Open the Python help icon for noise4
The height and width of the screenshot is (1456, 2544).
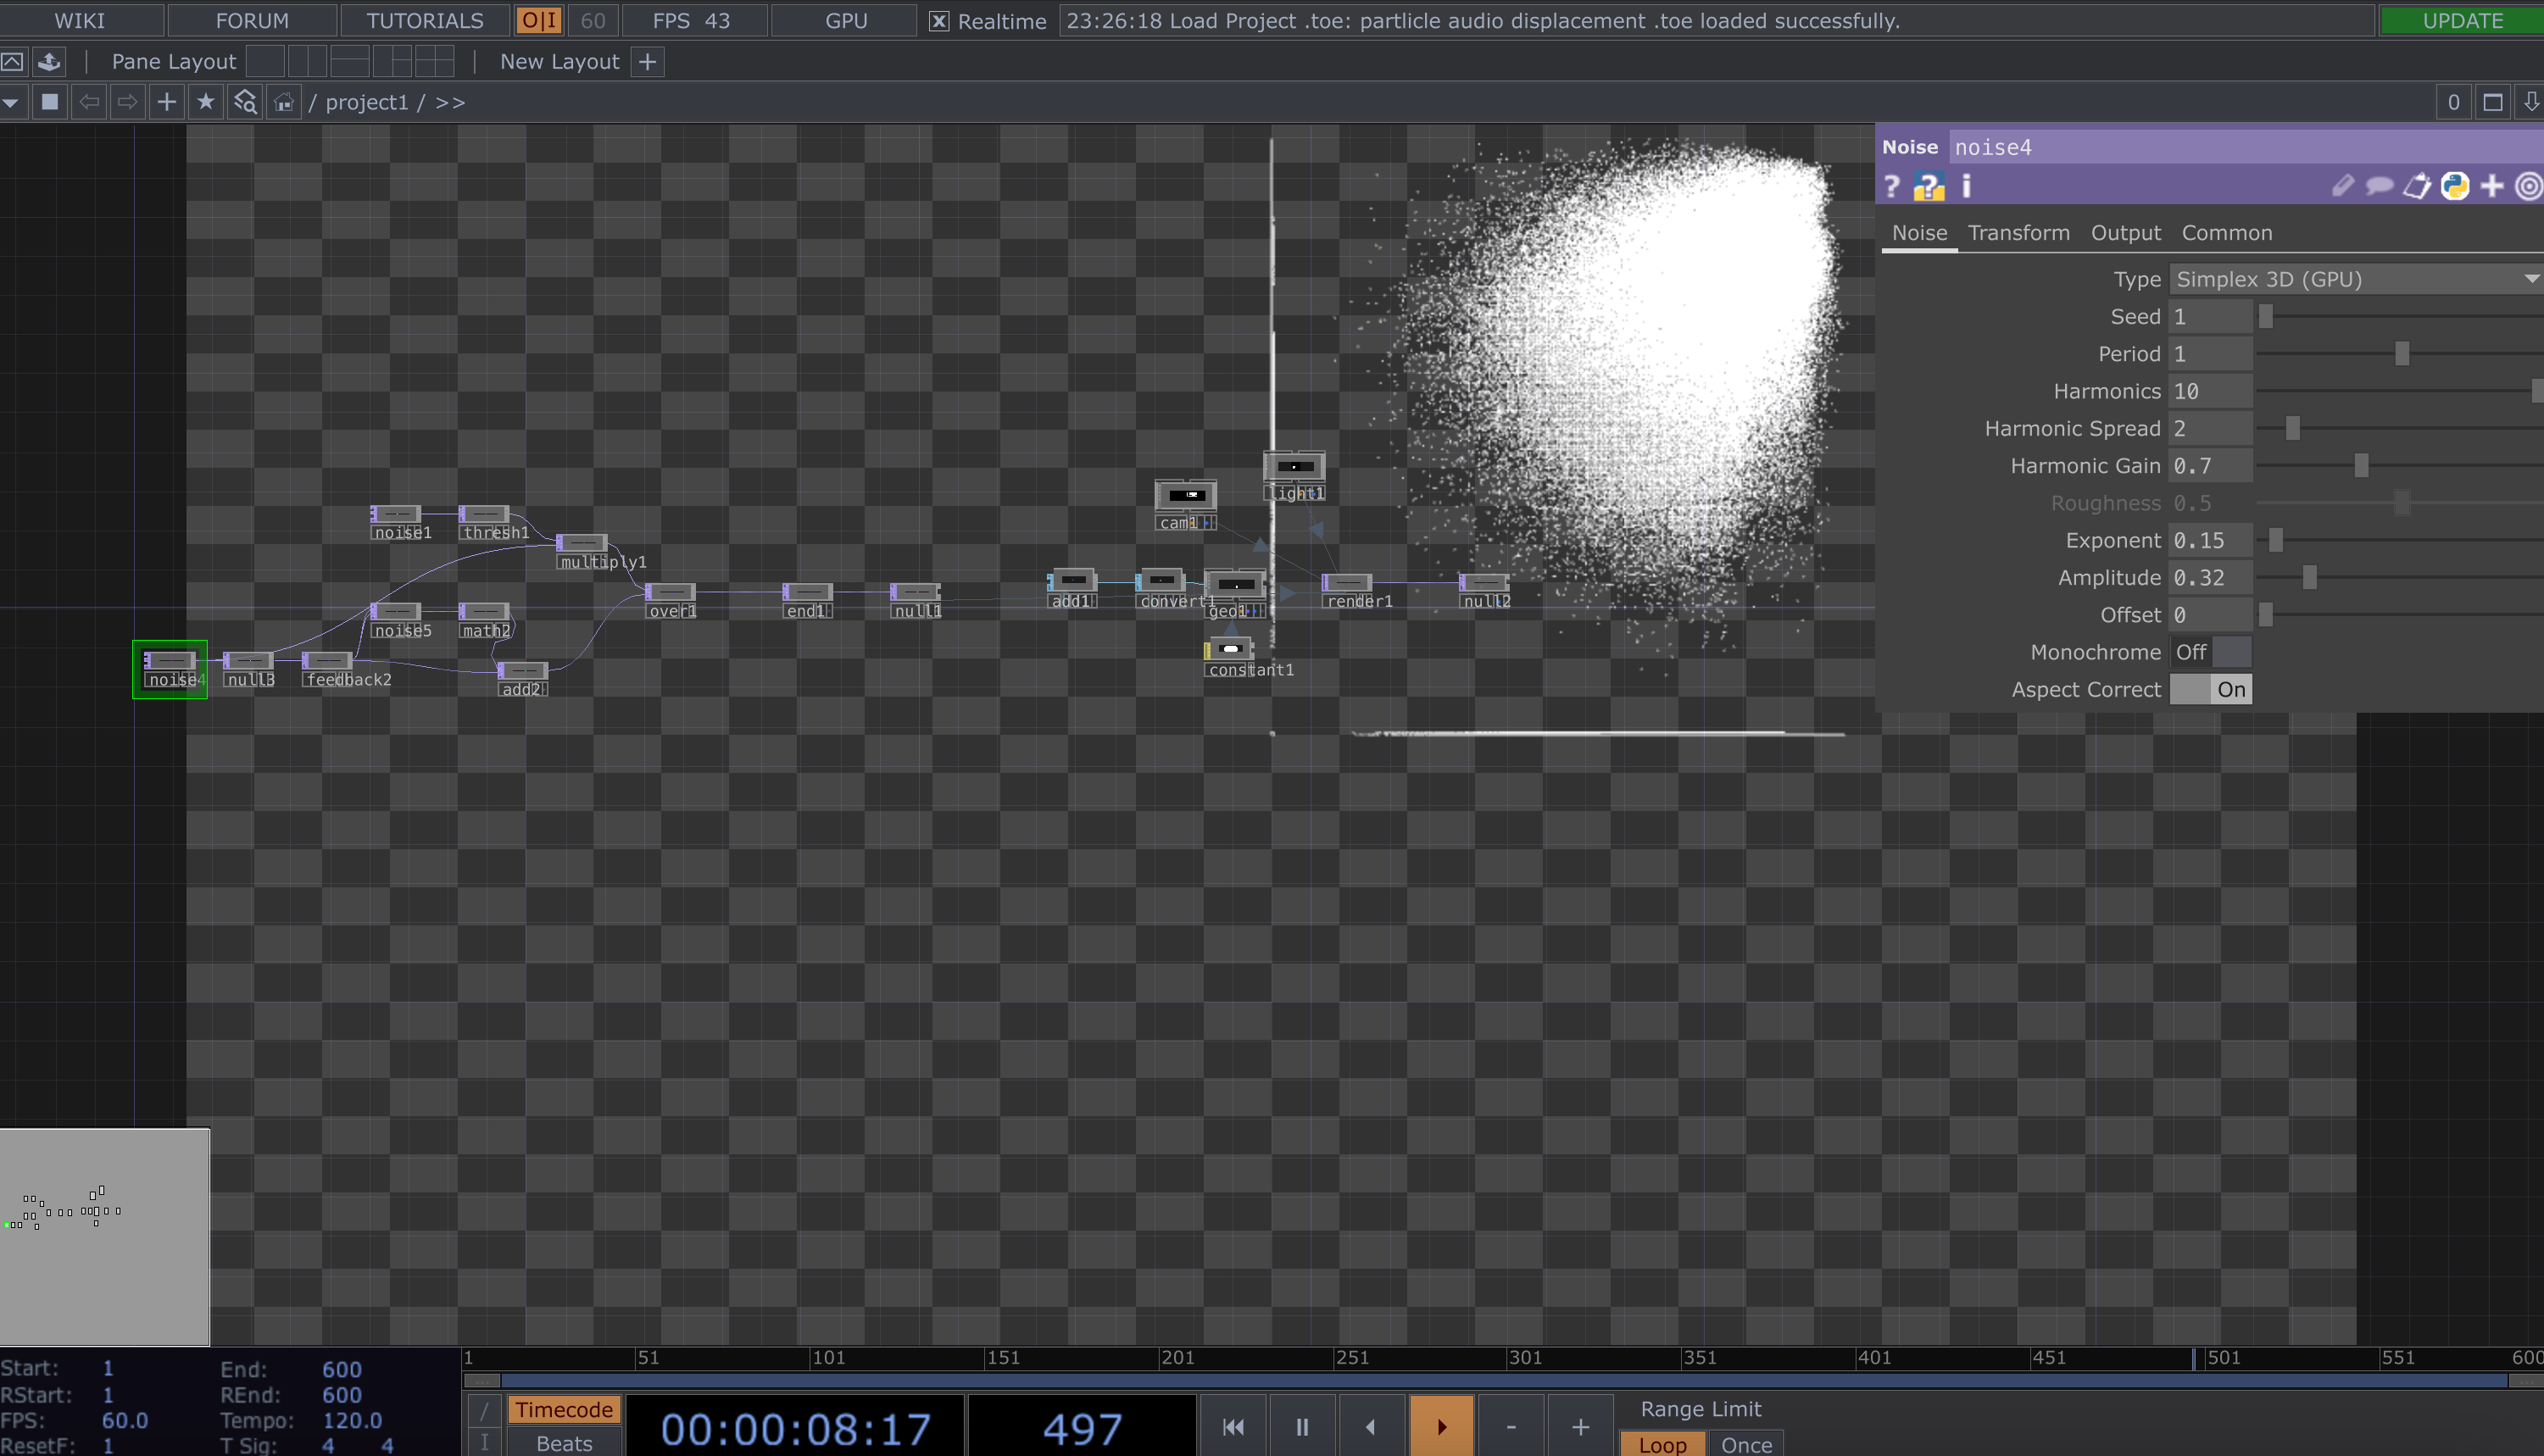(x=1928, y=187)
